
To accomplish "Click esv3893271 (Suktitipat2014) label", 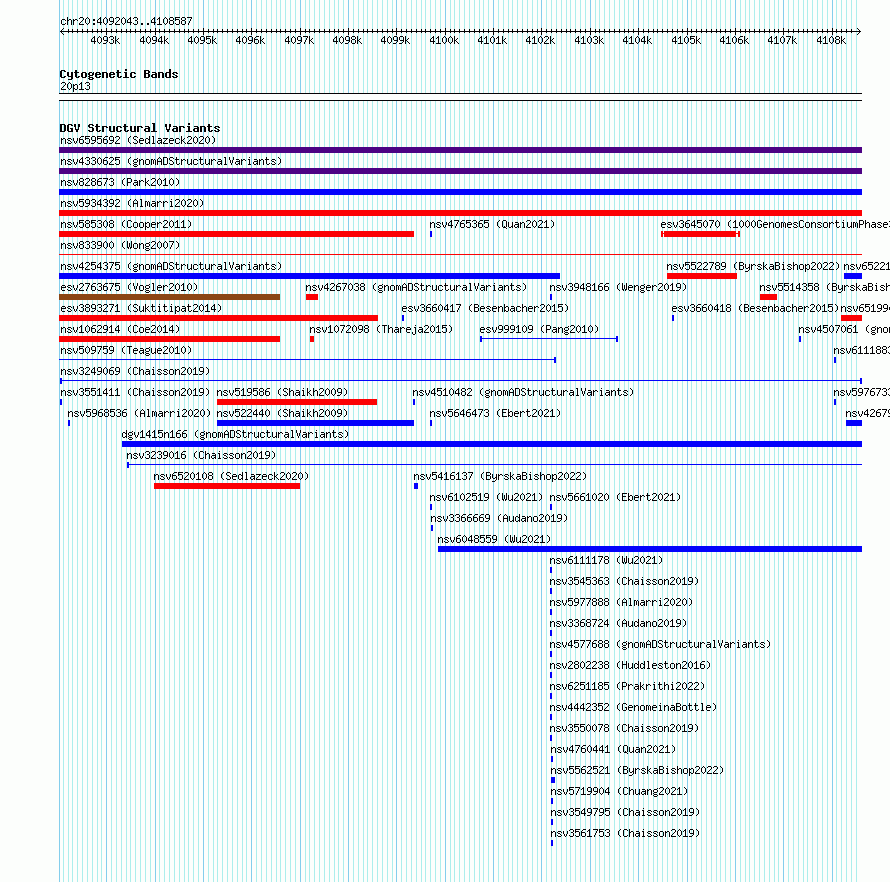I will tap(141, 308).
